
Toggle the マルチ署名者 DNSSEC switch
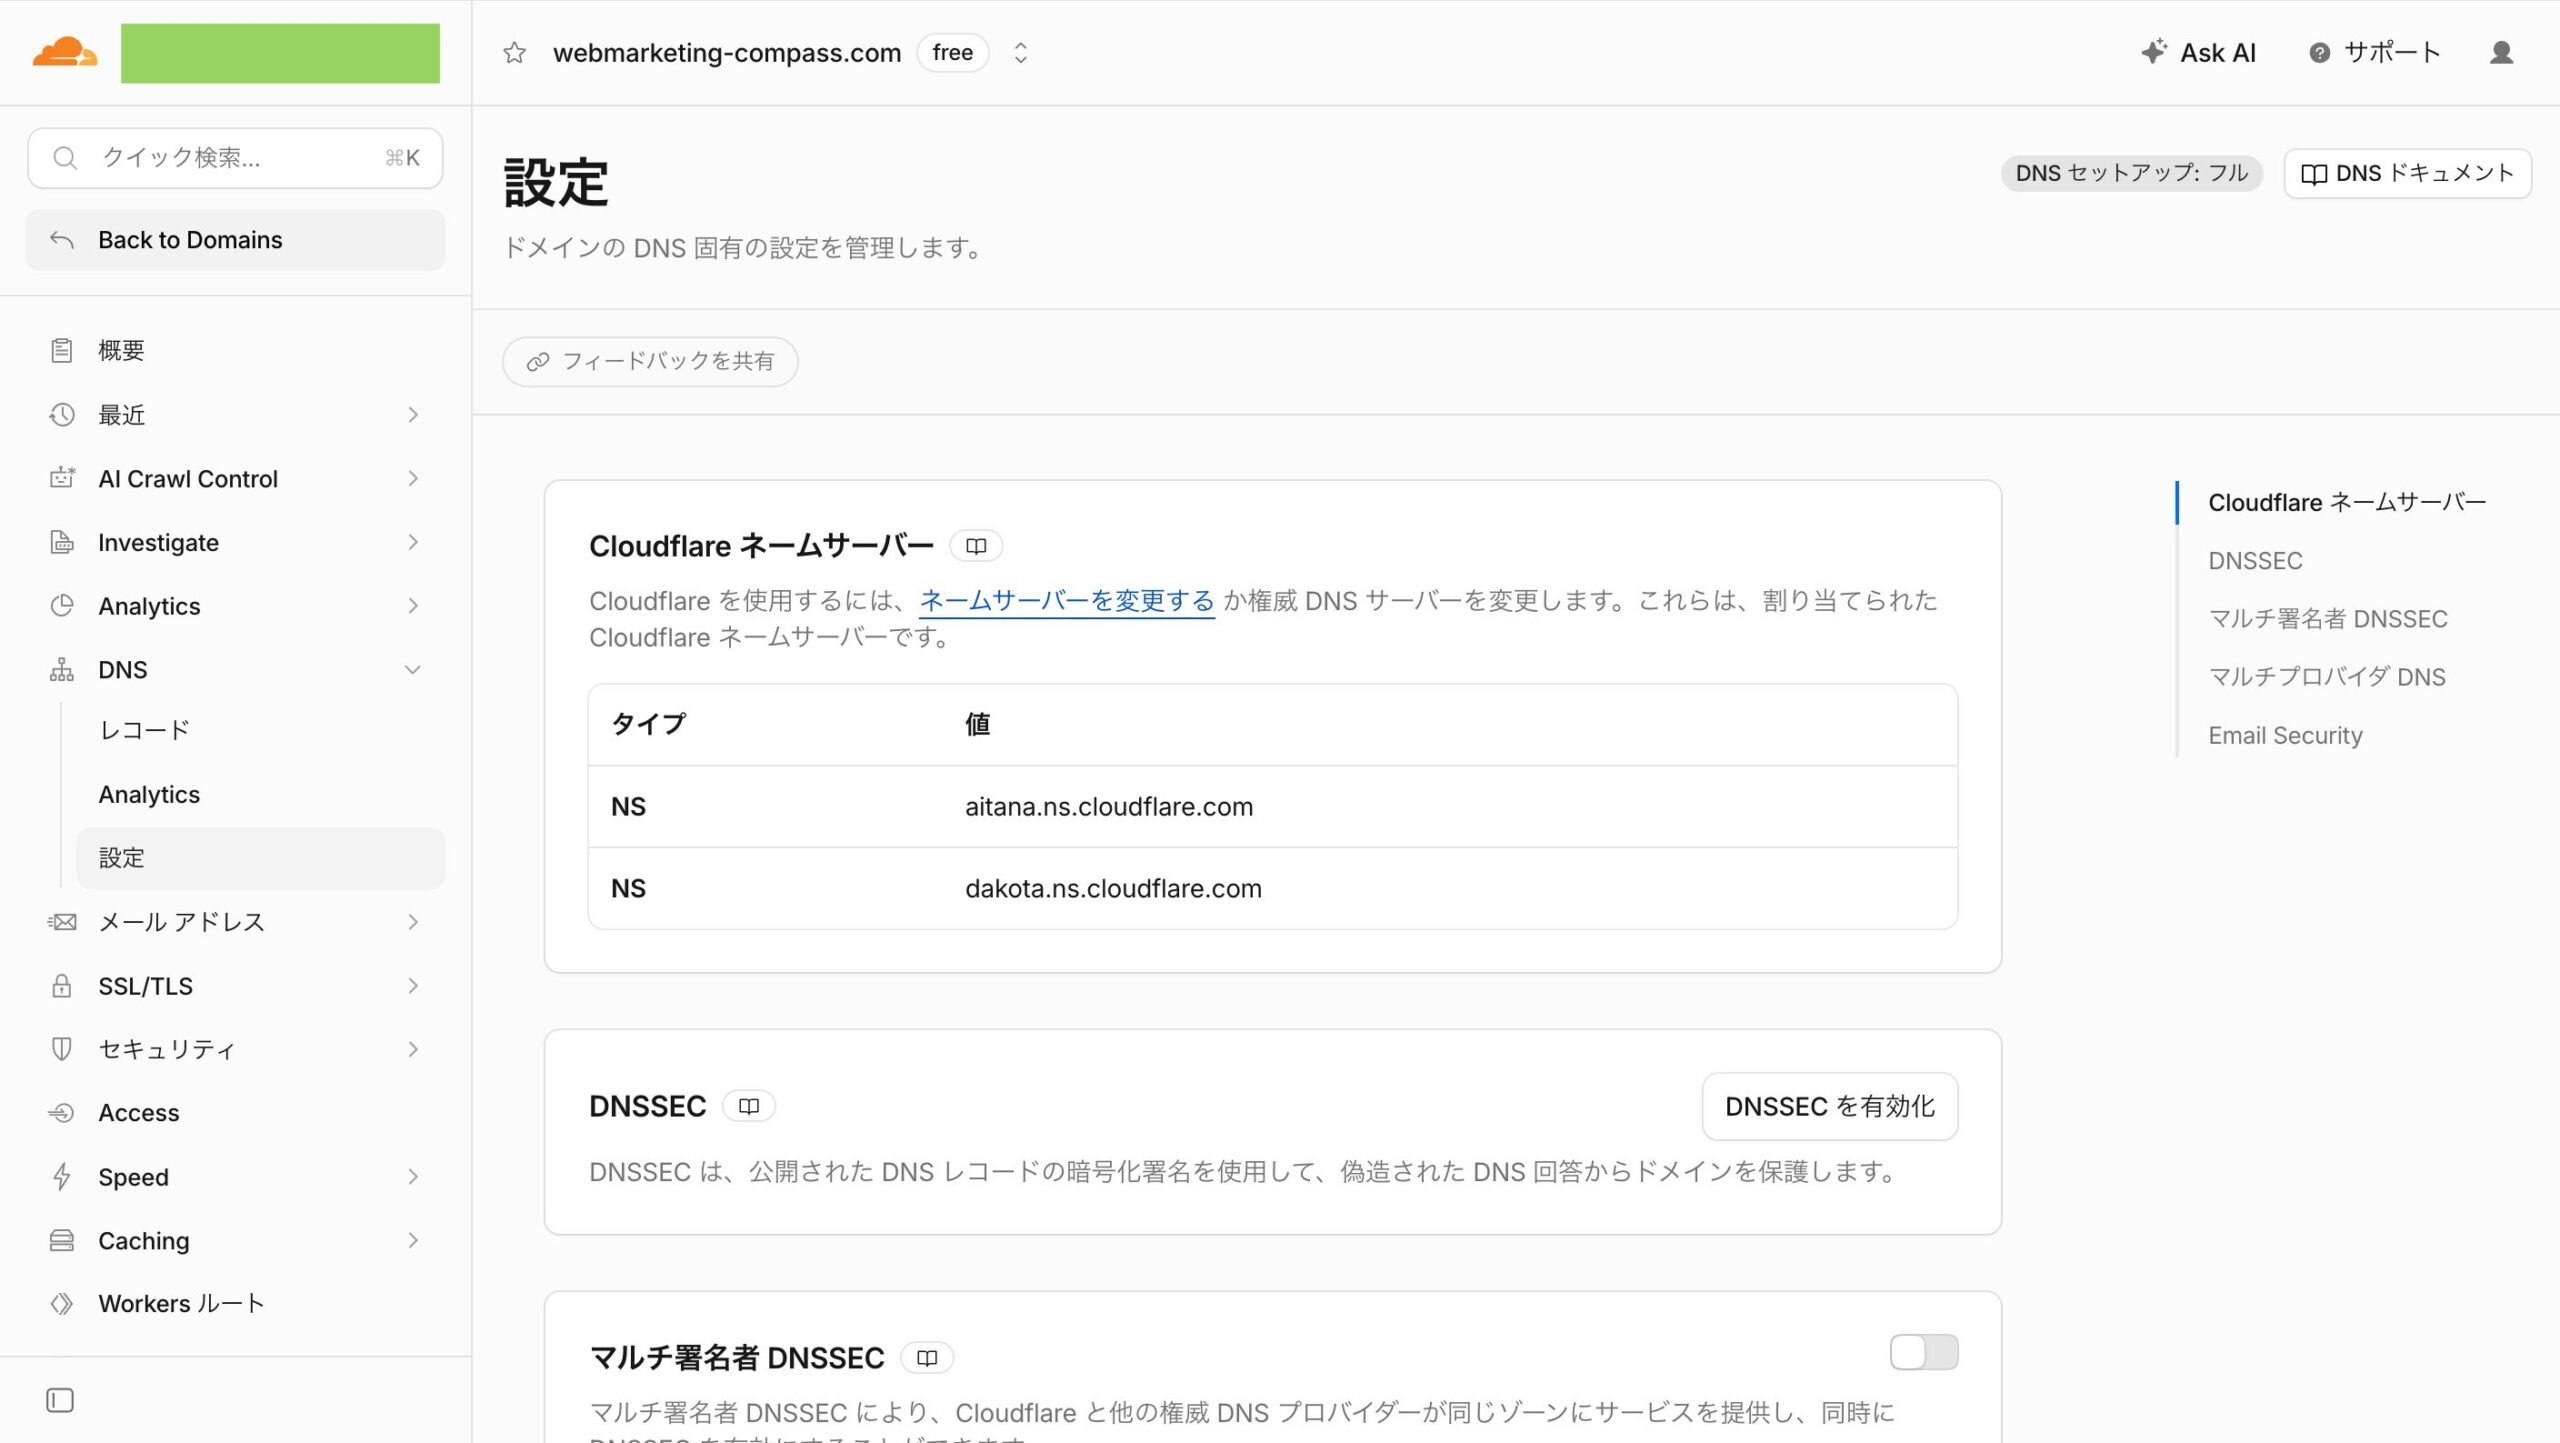pyautogui.click(x=1924, y=1353)
